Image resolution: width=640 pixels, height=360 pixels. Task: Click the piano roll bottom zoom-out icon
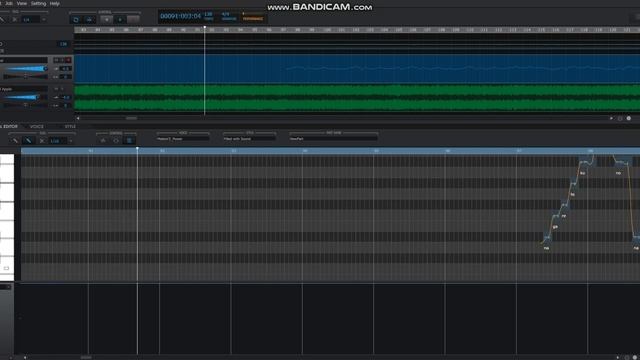[x=627, y=357]
